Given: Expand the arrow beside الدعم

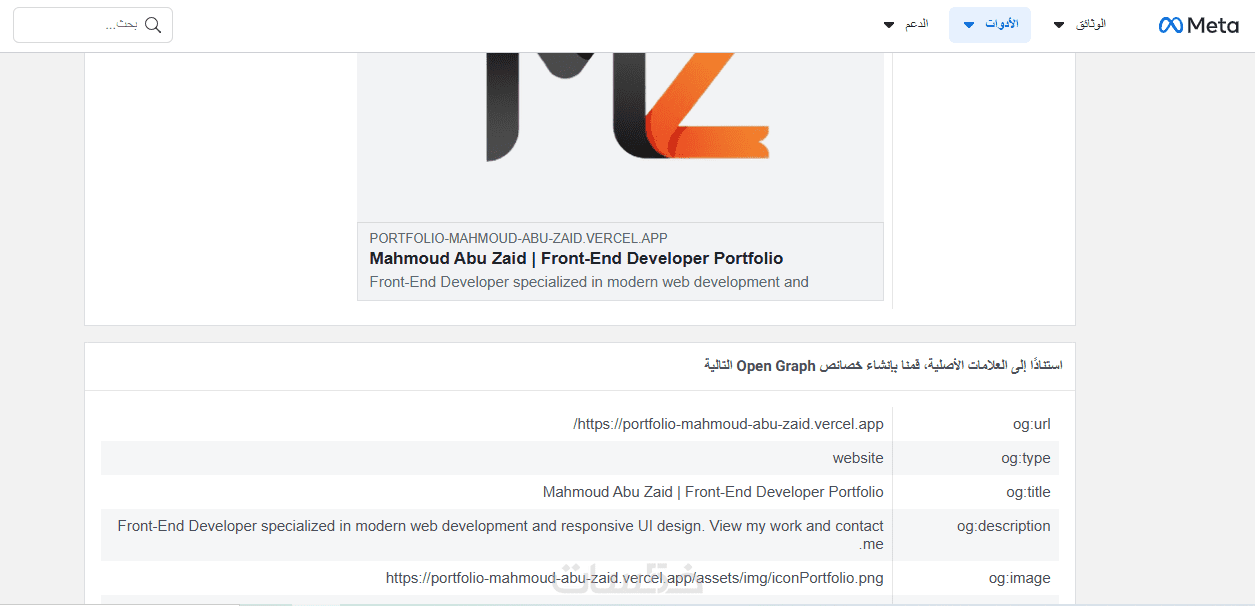Looking at the screenshot, I should tap(888, 25).
